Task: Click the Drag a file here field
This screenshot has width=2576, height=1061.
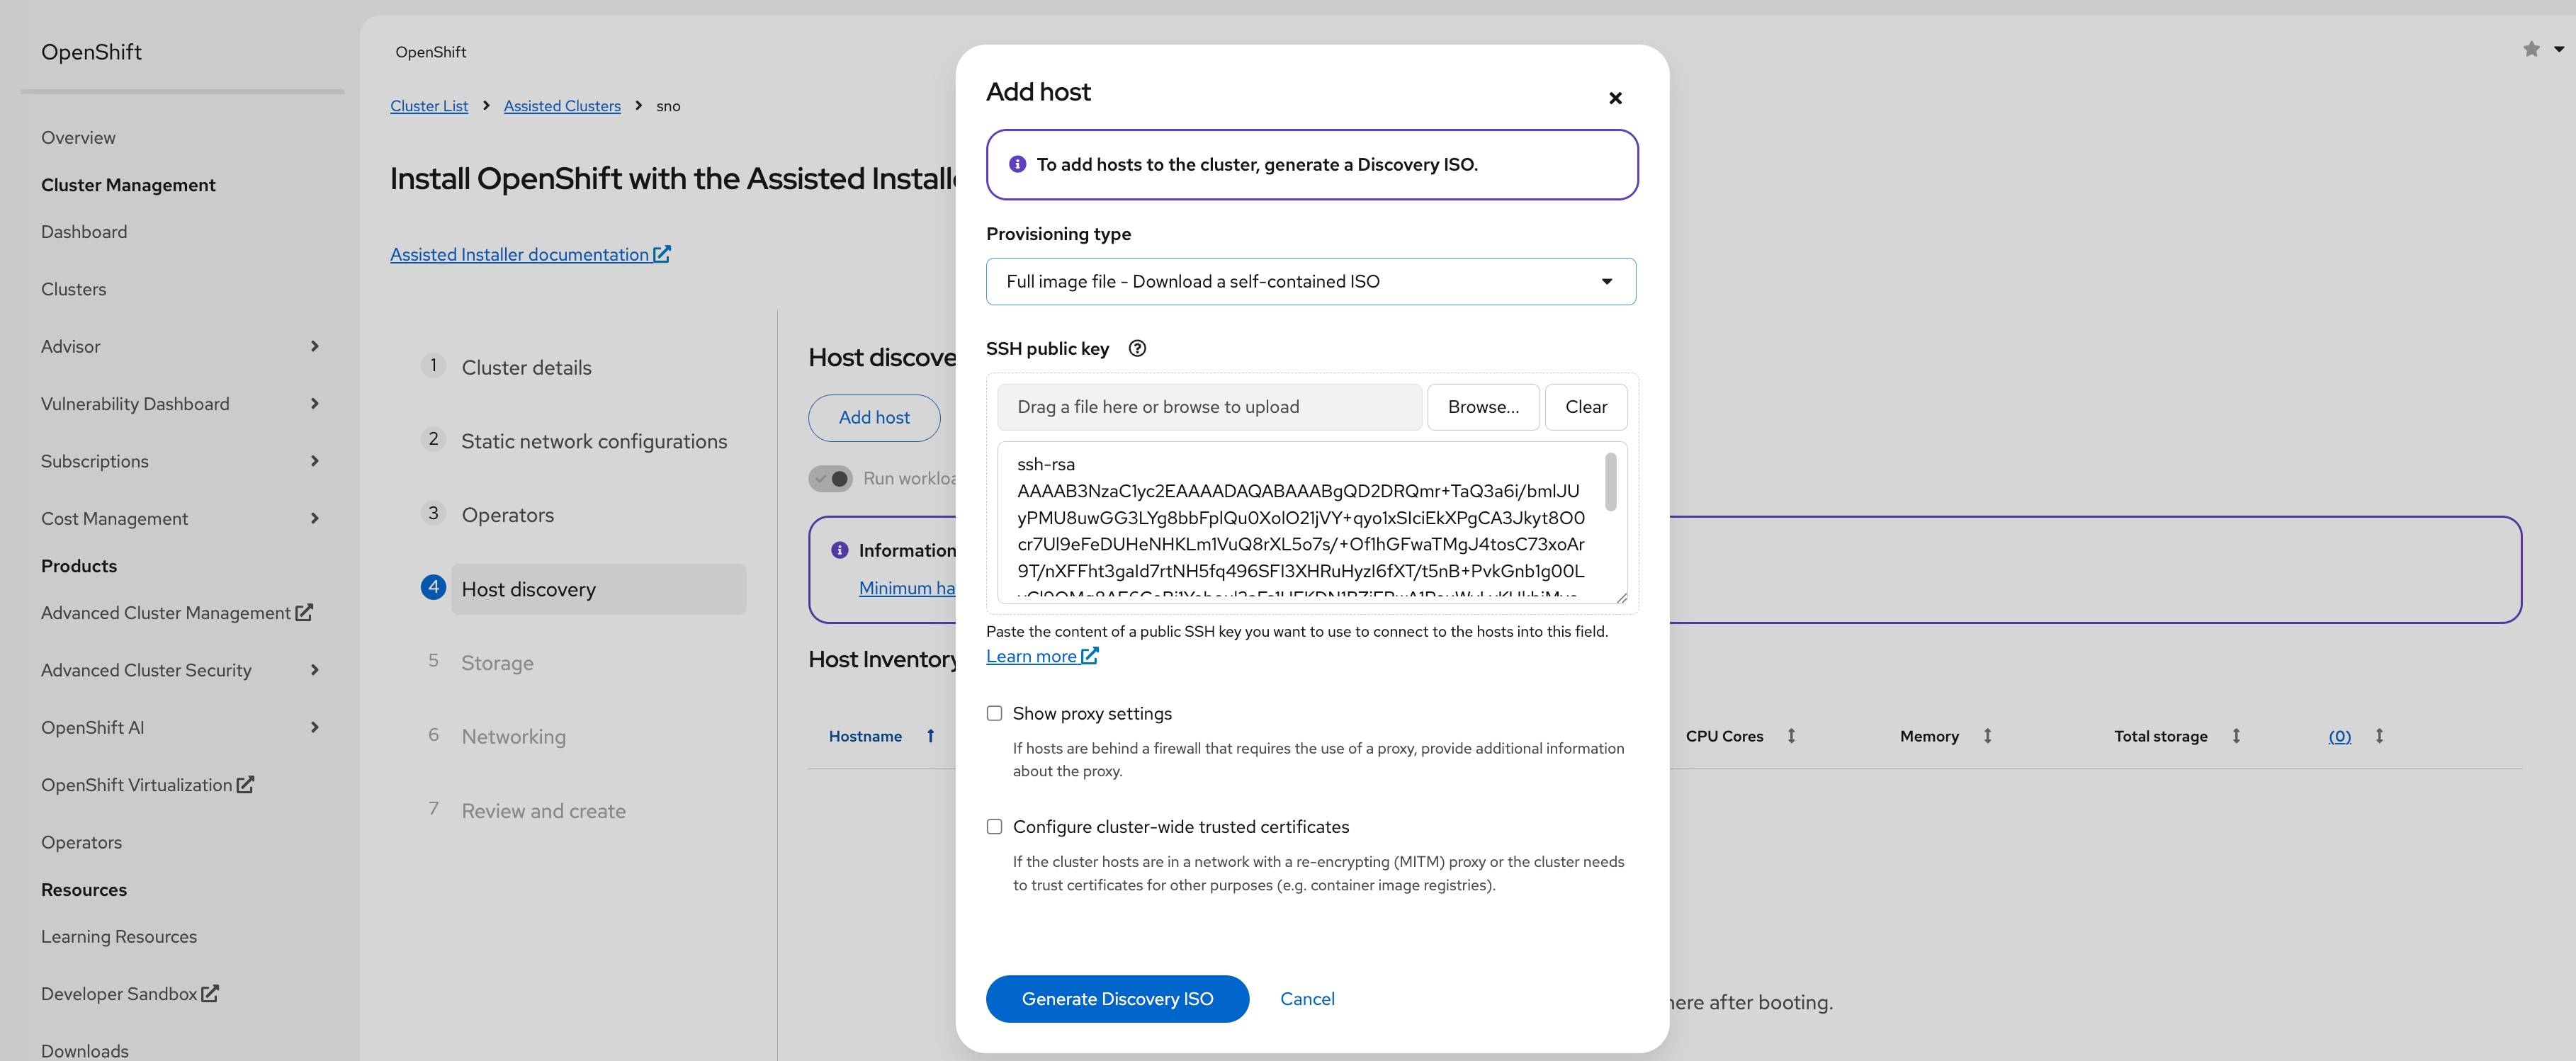Action: [1209, 407]
